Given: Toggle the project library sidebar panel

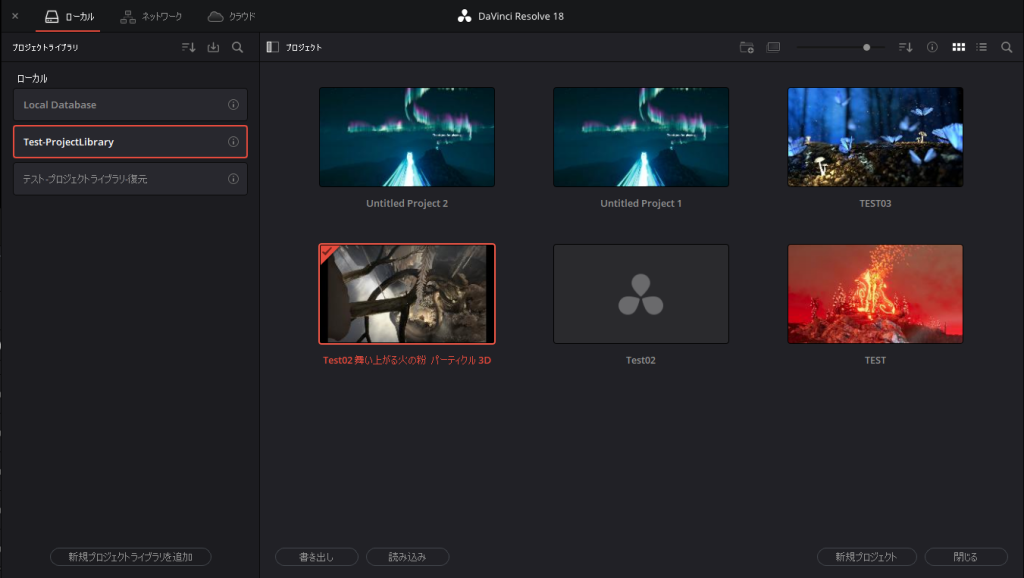Looking at the screenshot, I should click(272, 47).
